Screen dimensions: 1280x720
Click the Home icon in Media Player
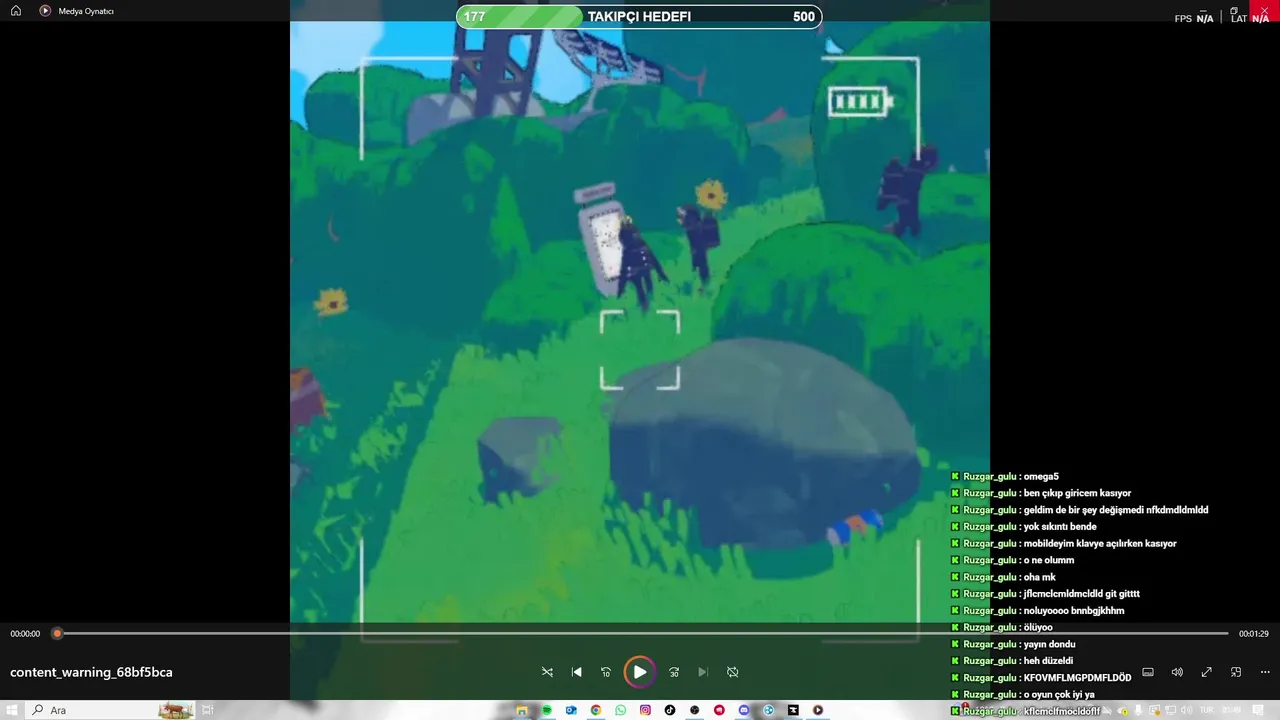(16, 11)
